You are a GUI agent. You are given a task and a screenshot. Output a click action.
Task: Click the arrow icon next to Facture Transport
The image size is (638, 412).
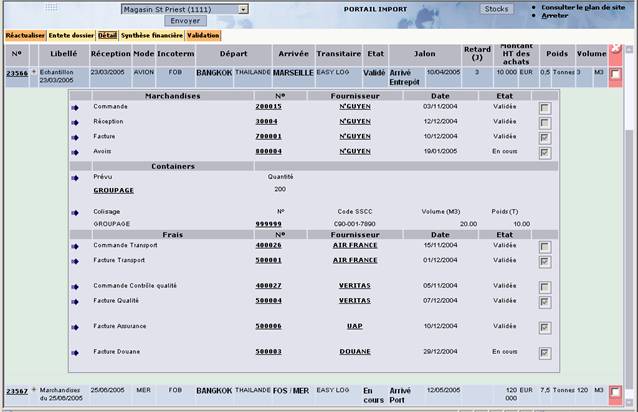click(75, 262)
